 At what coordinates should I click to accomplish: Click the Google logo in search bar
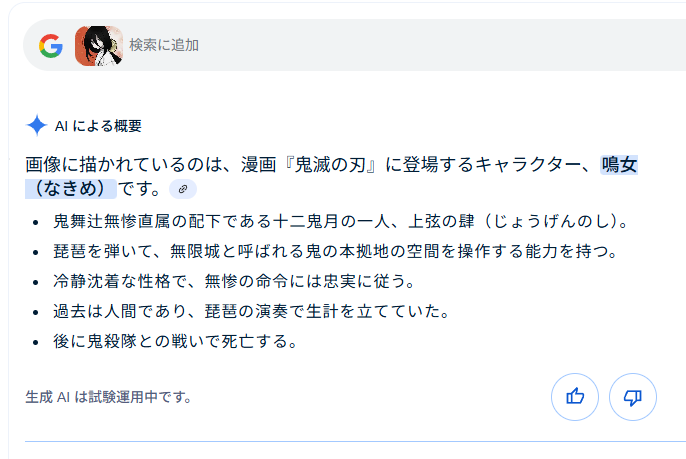pos(51,46)
